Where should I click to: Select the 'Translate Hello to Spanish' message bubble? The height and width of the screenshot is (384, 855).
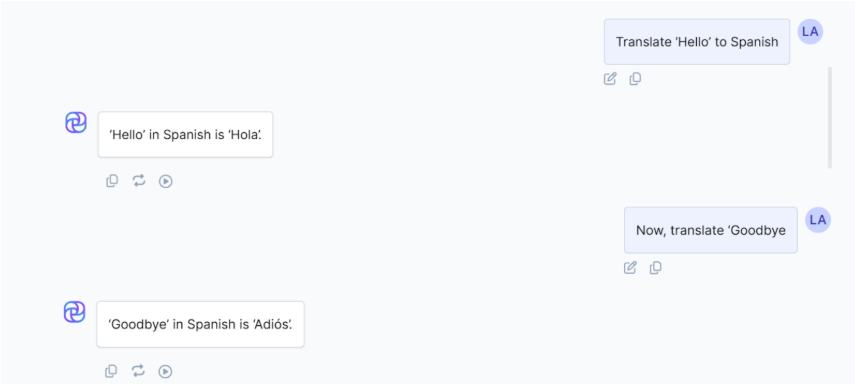point(697,42)
